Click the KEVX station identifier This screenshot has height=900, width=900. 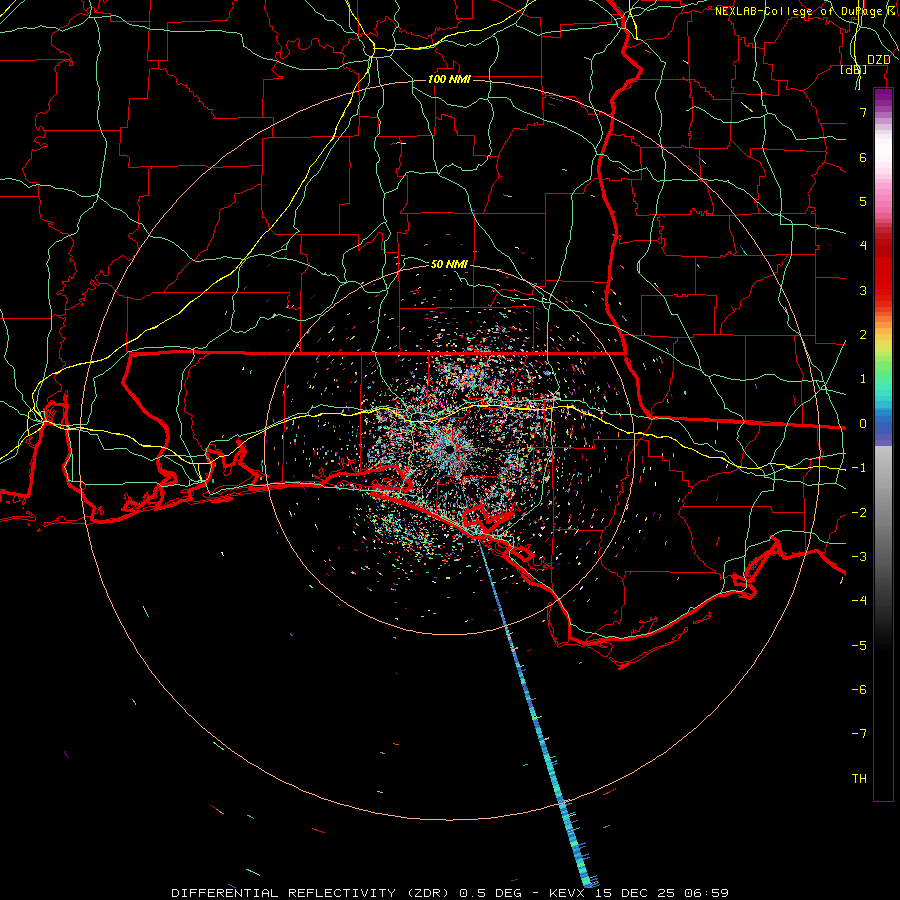(568, 893)
